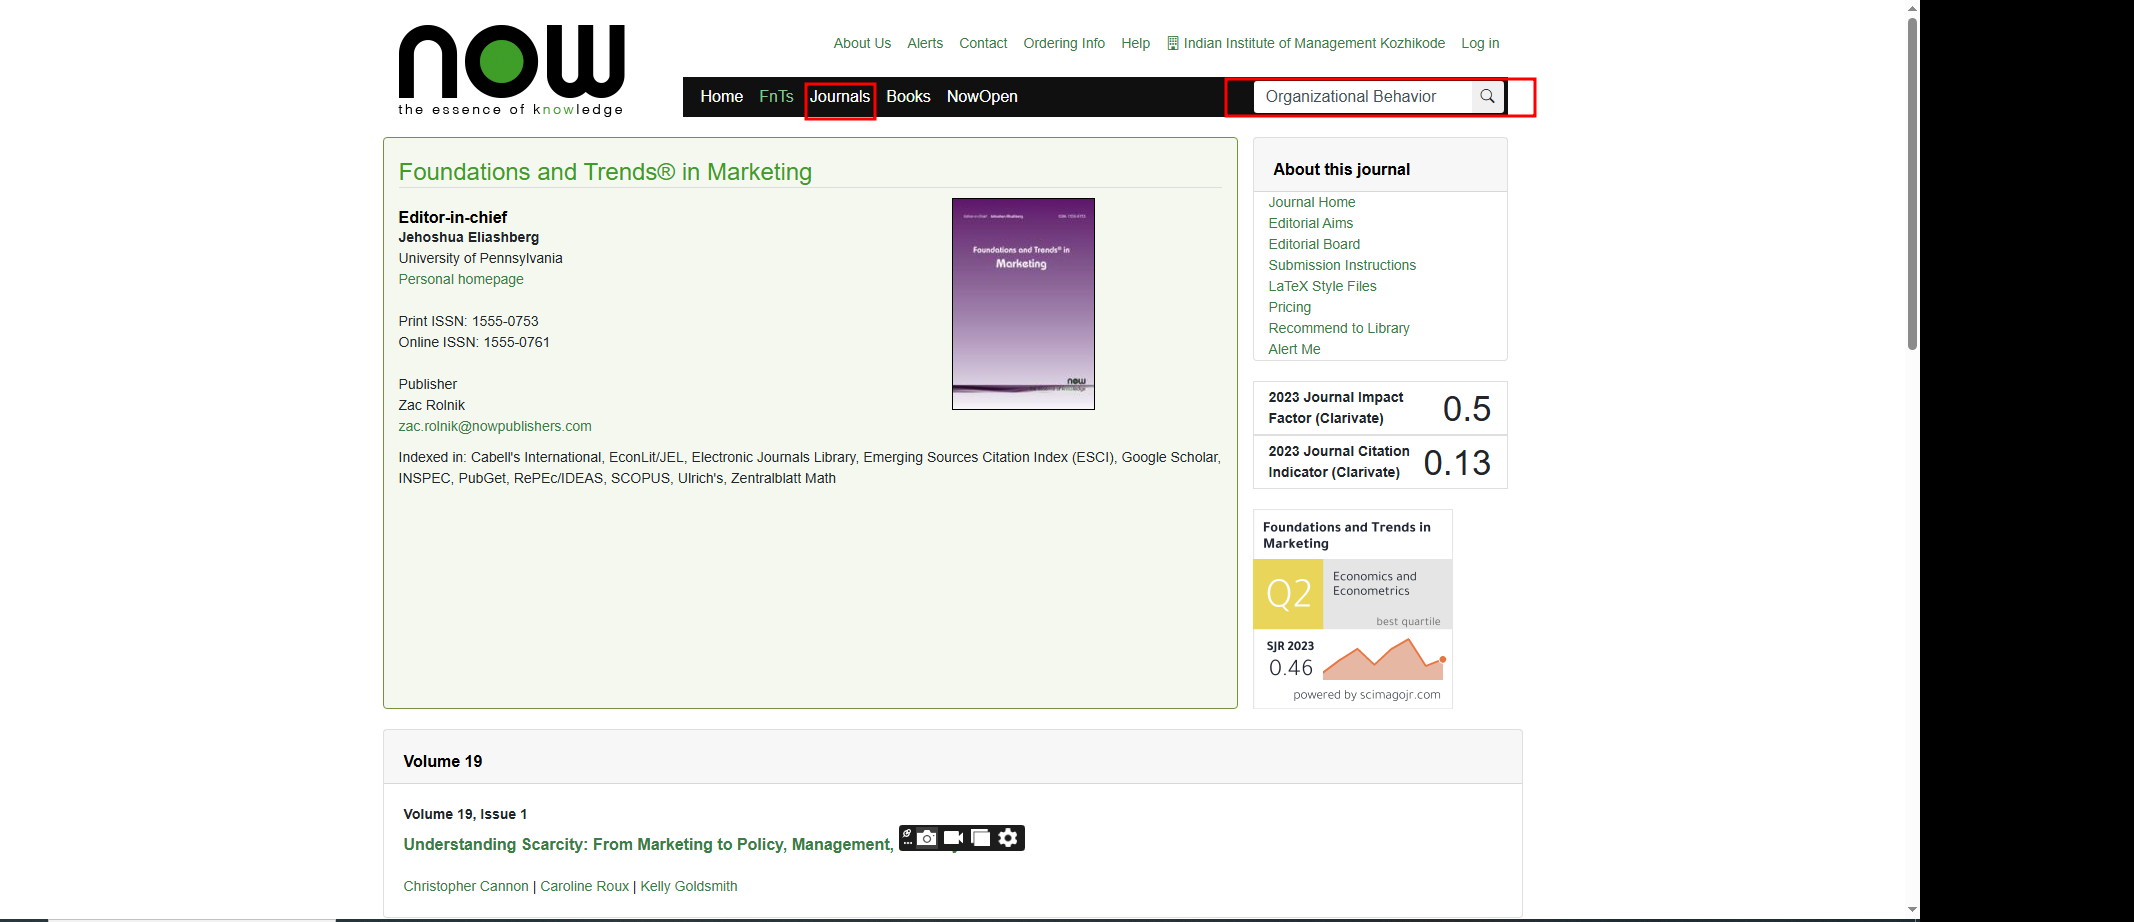Click the building icon beside institution name

1173,43
